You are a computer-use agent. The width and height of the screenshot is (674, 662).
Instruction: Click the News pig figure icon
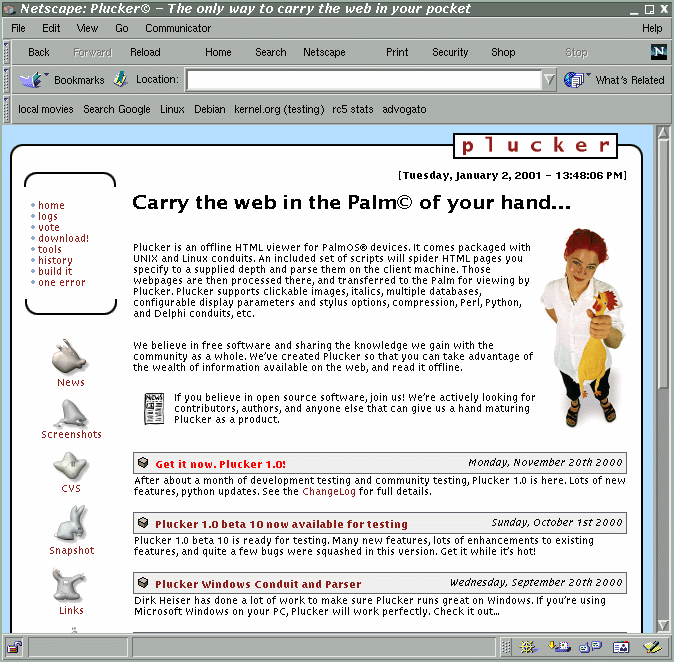click(x=69, y=356)
